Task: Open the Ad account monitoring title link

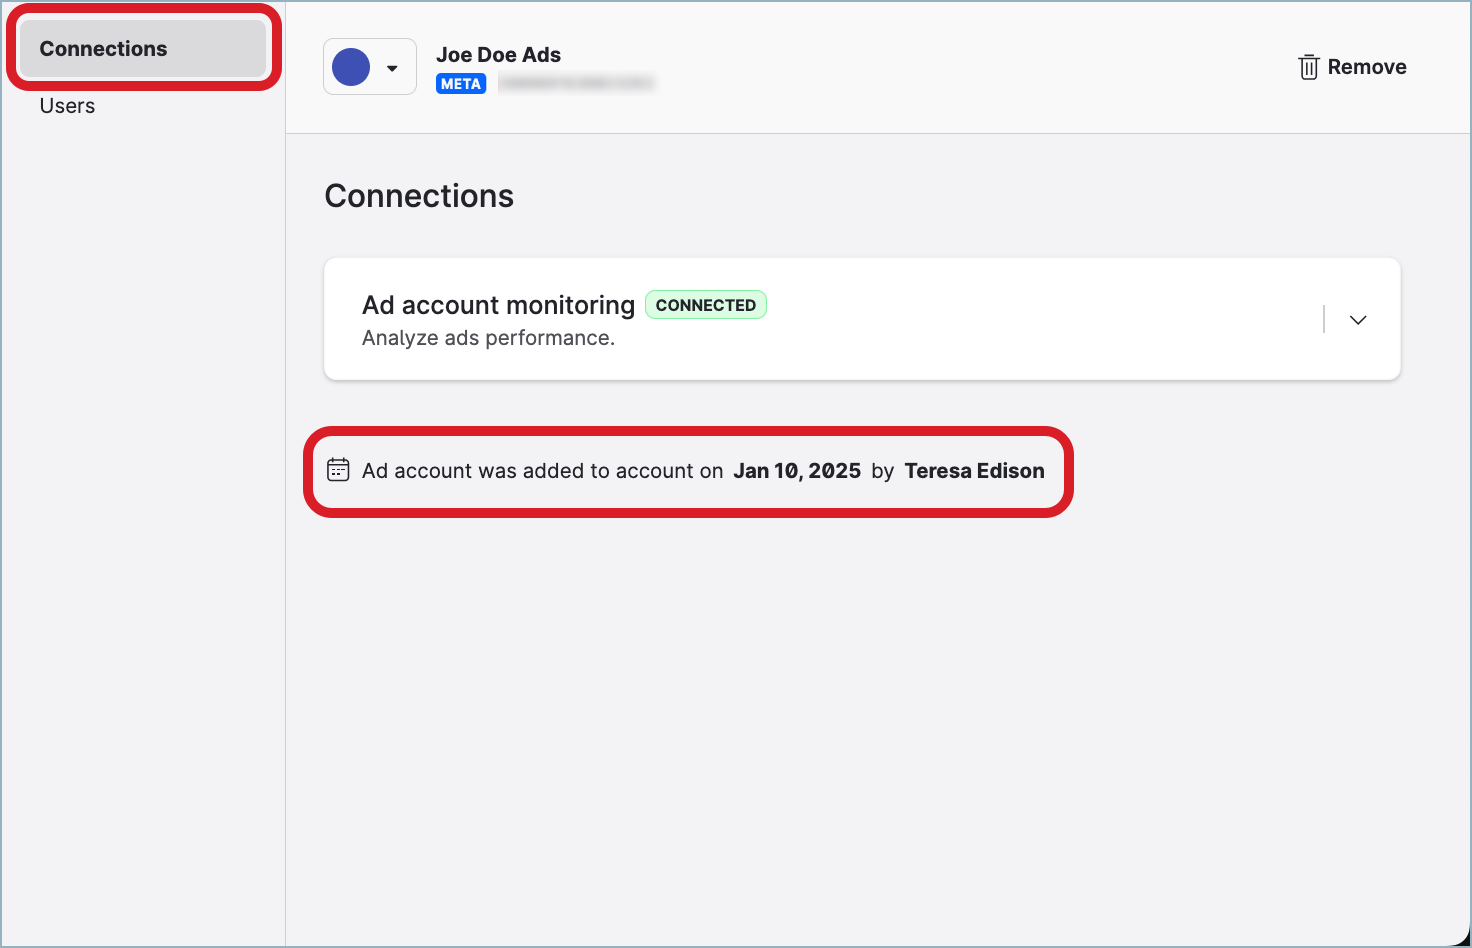Action: click(497, 304)
